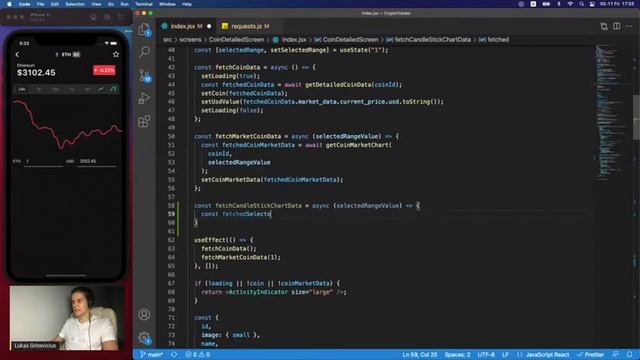The image size is (640, 360).
Task: Open the Apple menu
Action: (x=9, y=4)
